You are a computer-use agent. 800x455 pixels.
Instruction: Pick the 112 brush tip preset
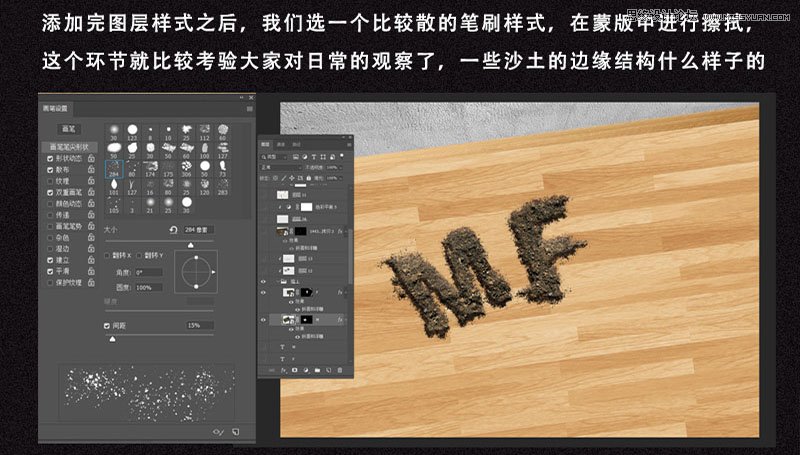pos(205,132)
